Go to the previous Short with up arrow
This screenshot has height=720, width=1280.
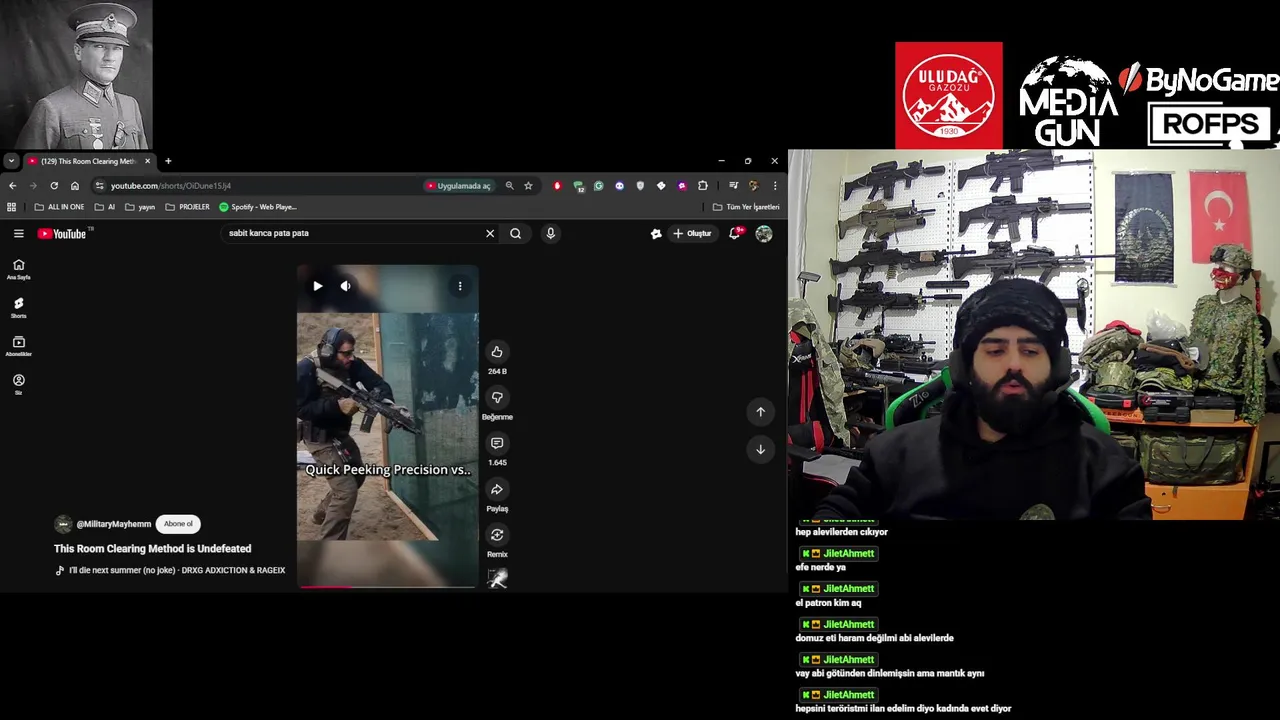coord(760,412)
